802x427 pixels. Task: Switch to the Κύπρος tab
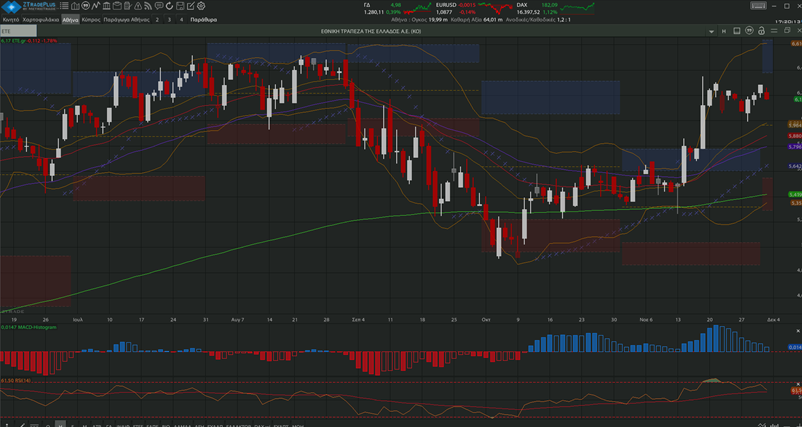pyautogui.click(x=91, y=19)
